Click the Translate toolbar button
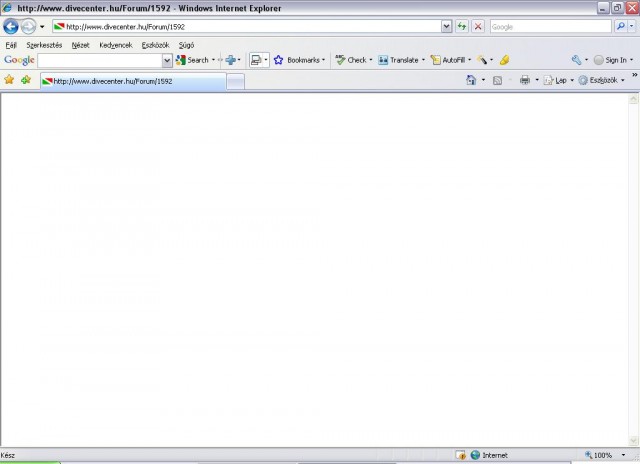640x464 pixels. pos(399,60)
